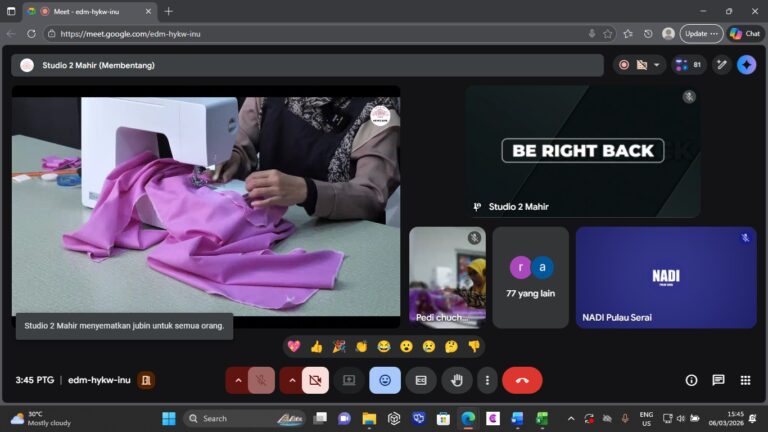Screen dimensions: 768x432
Task: Hide the emoji reactions bar
Action: click(x=385, y=380)
